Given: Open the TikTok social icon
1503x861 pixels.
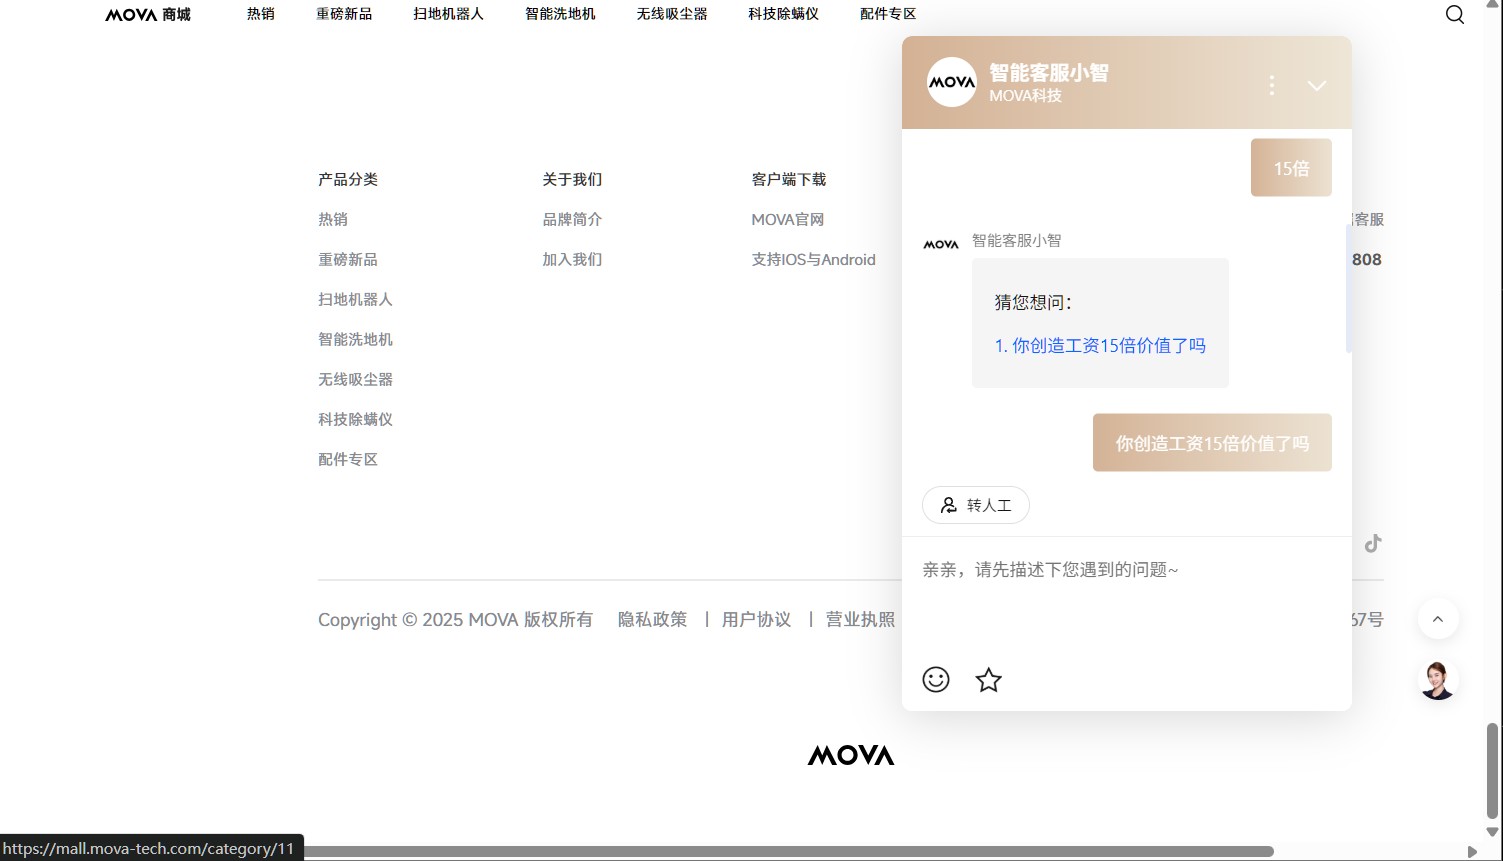Looking at the screenshot, I should coord(1373,543).
